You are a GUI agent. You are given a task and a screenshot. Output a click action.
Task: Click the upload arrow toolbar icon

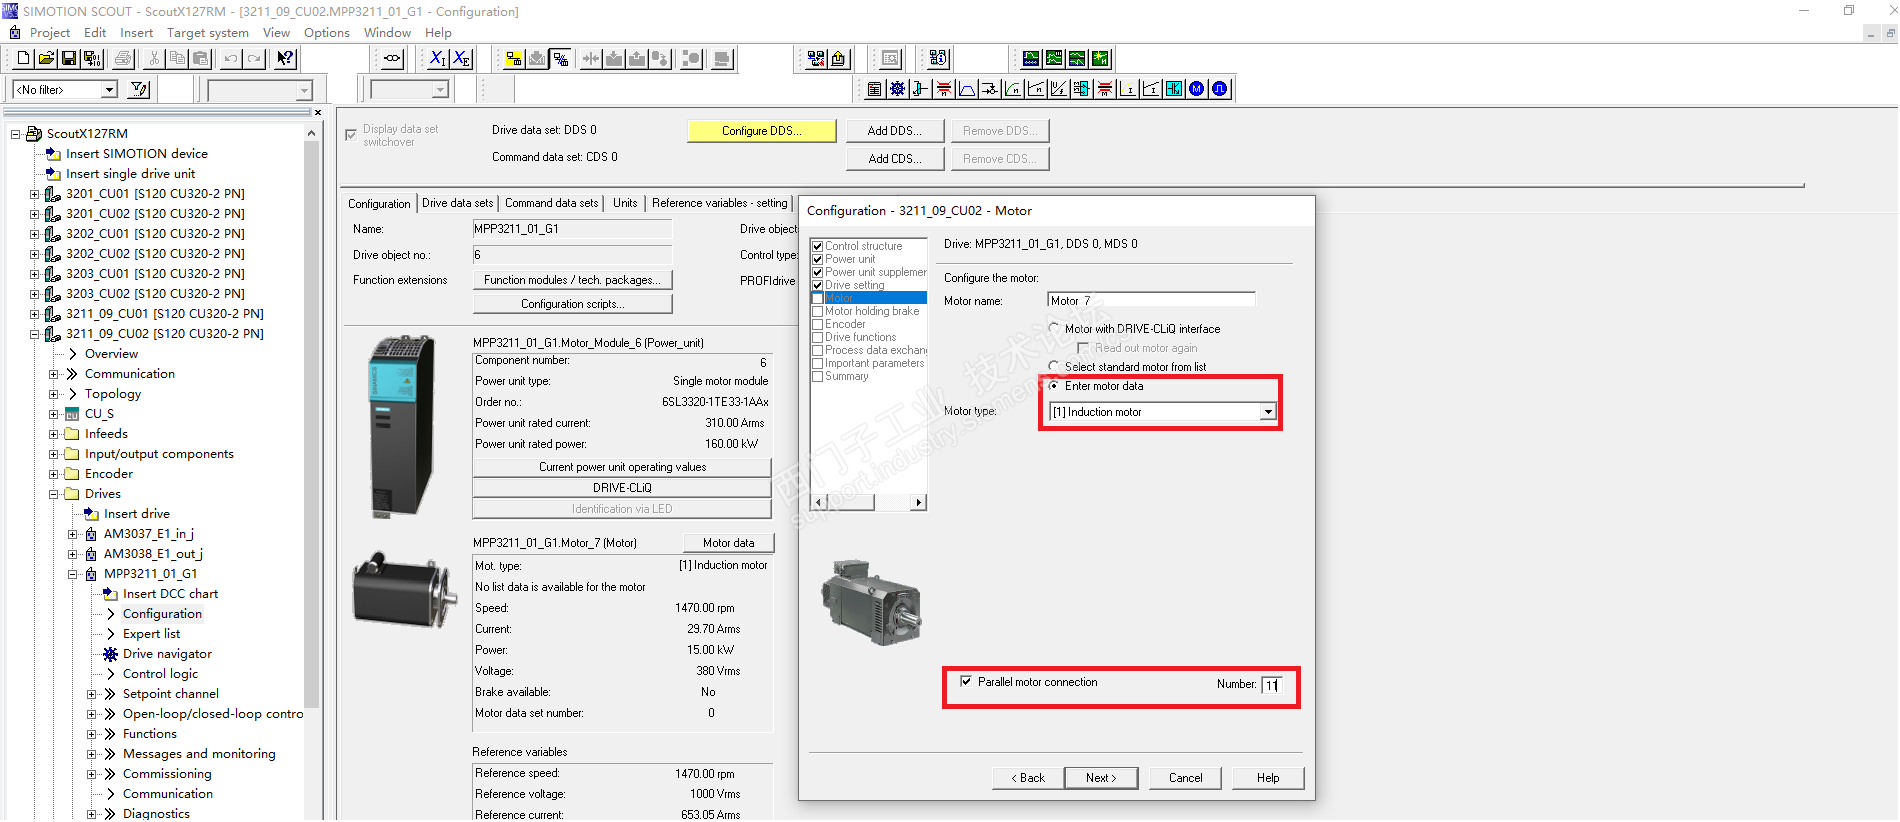coord(839,59)
